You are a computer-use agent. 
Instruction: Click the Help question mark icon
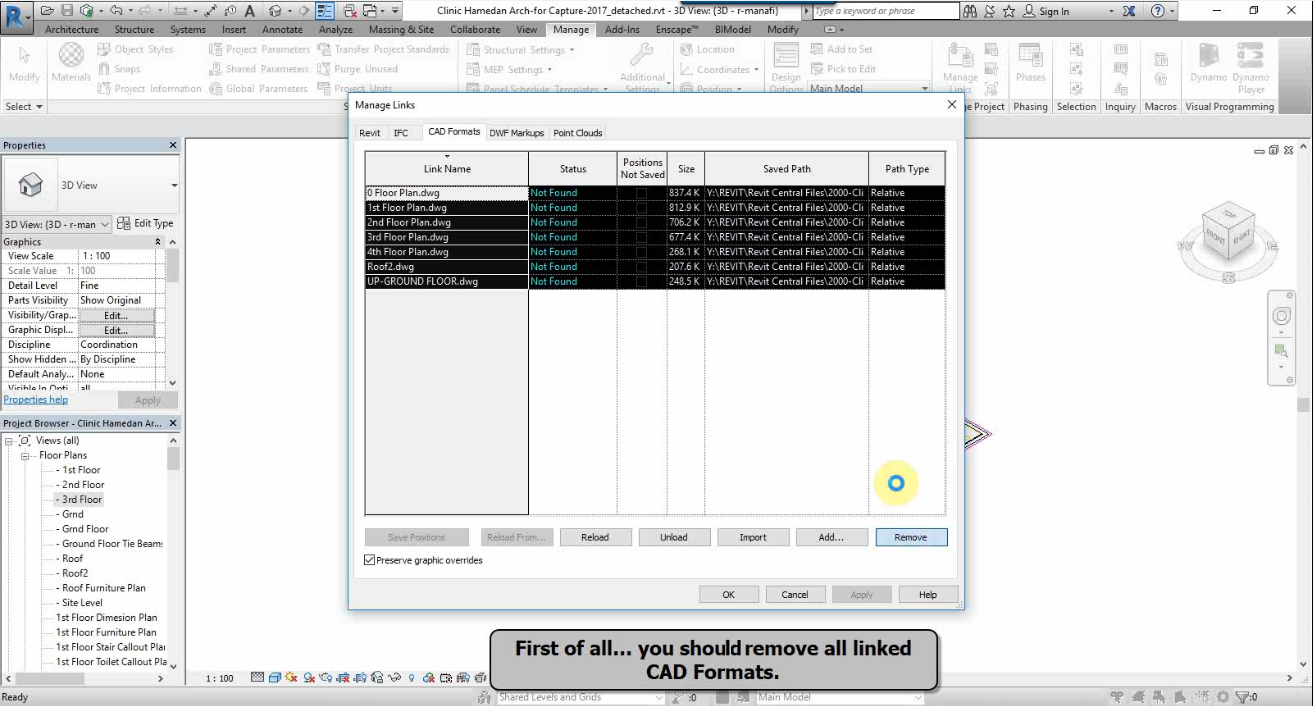(x=1157, y=11)
